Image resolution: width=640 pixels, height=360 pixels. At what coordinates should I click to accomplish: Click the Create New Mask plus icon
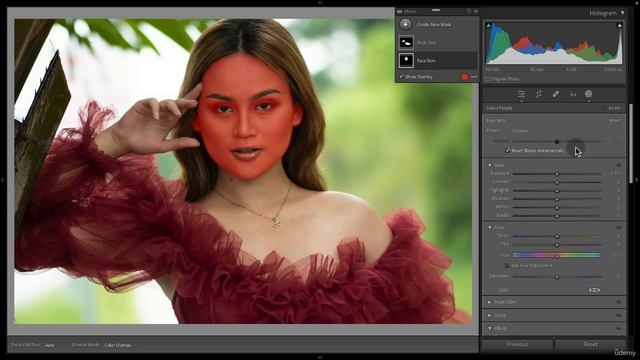[405, 24]
